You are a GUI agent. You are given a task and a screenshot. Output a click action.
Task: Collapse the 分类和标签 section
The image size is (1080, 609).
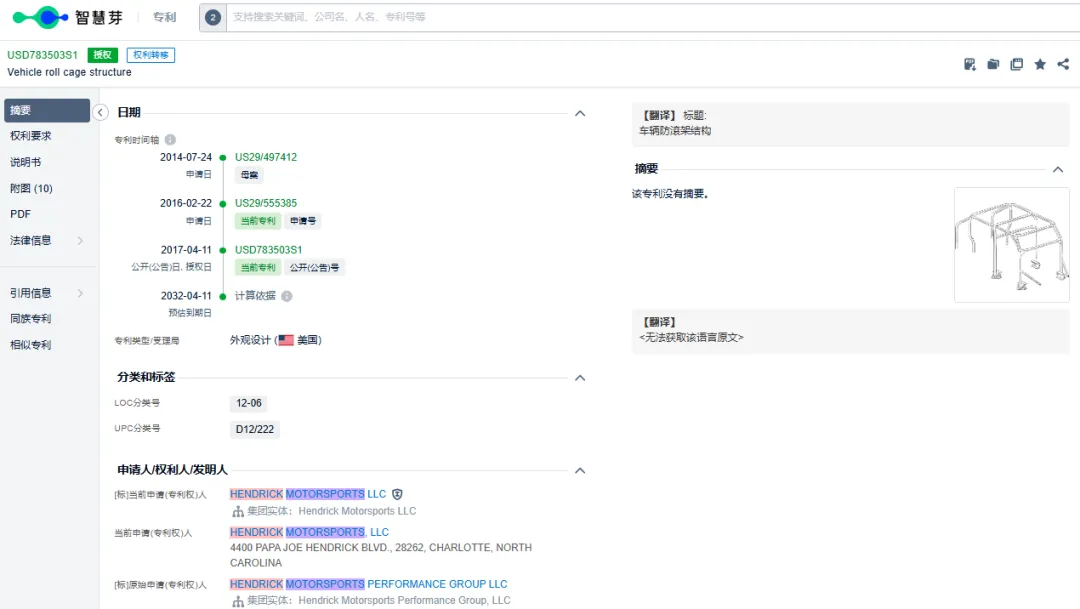tap(580, 378)
